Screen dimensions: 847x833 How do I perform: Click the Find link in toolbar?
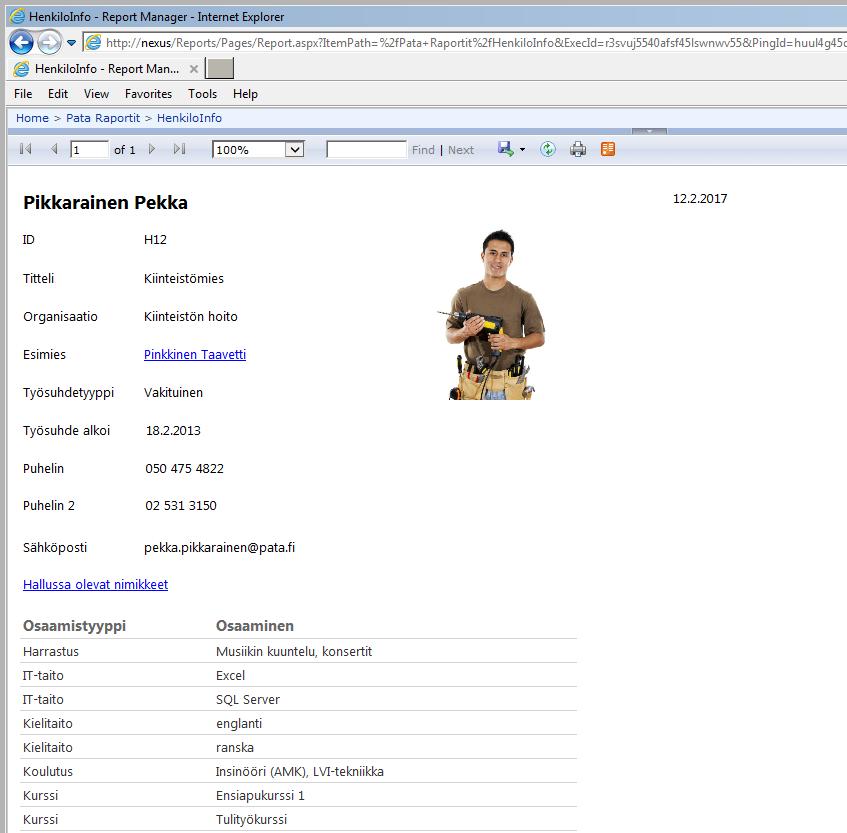point(423,150)
